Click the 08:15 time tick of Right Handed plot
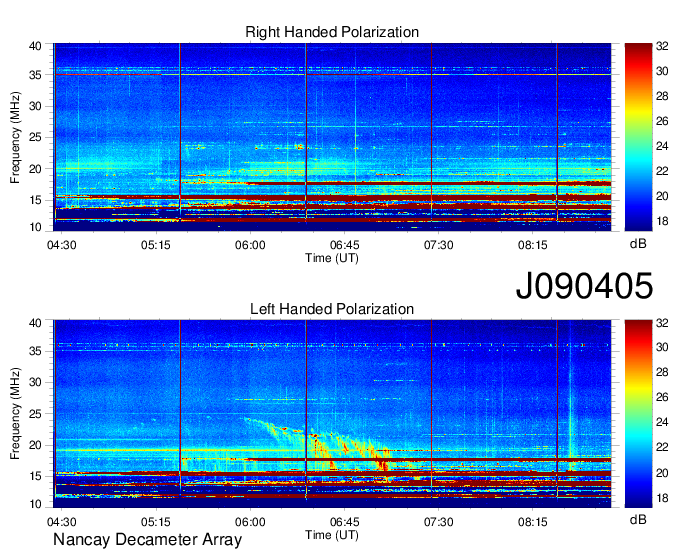This screenshot has width=680, height=552. (x=533, y=245)
